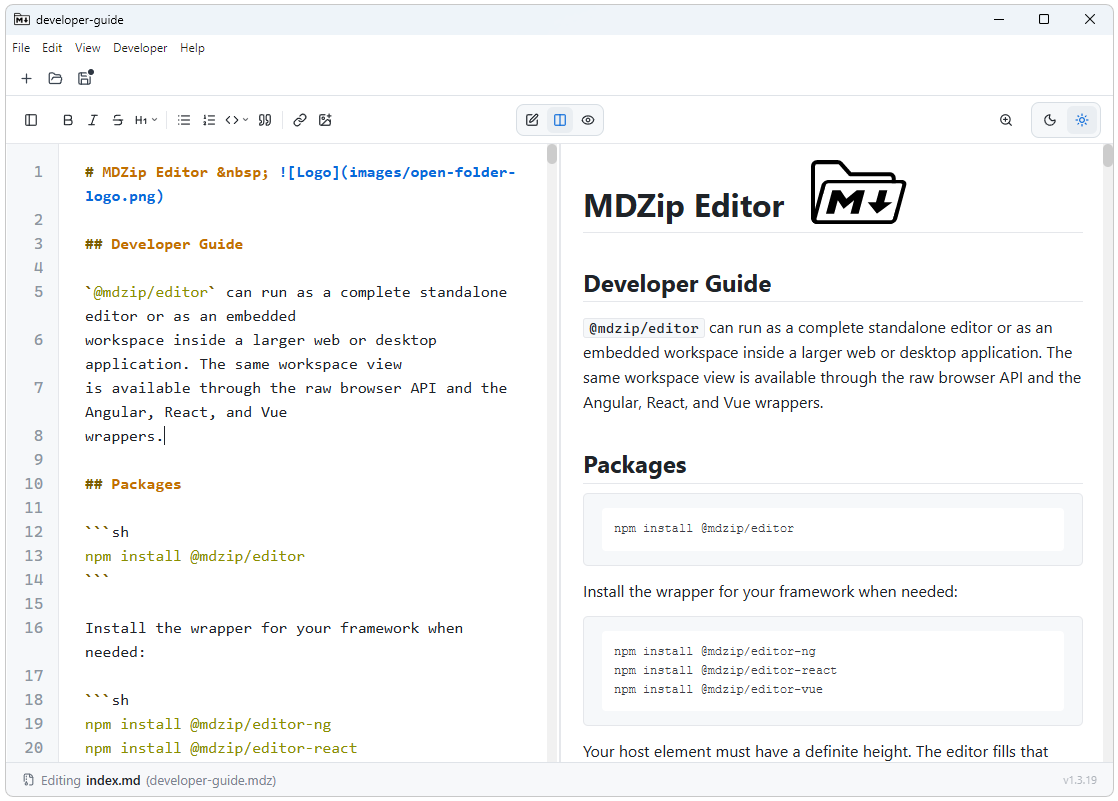Viewport: 1118px width, 801px height.
Task: Click 'index.md' in the status bar
Action: tap(113, 780)
